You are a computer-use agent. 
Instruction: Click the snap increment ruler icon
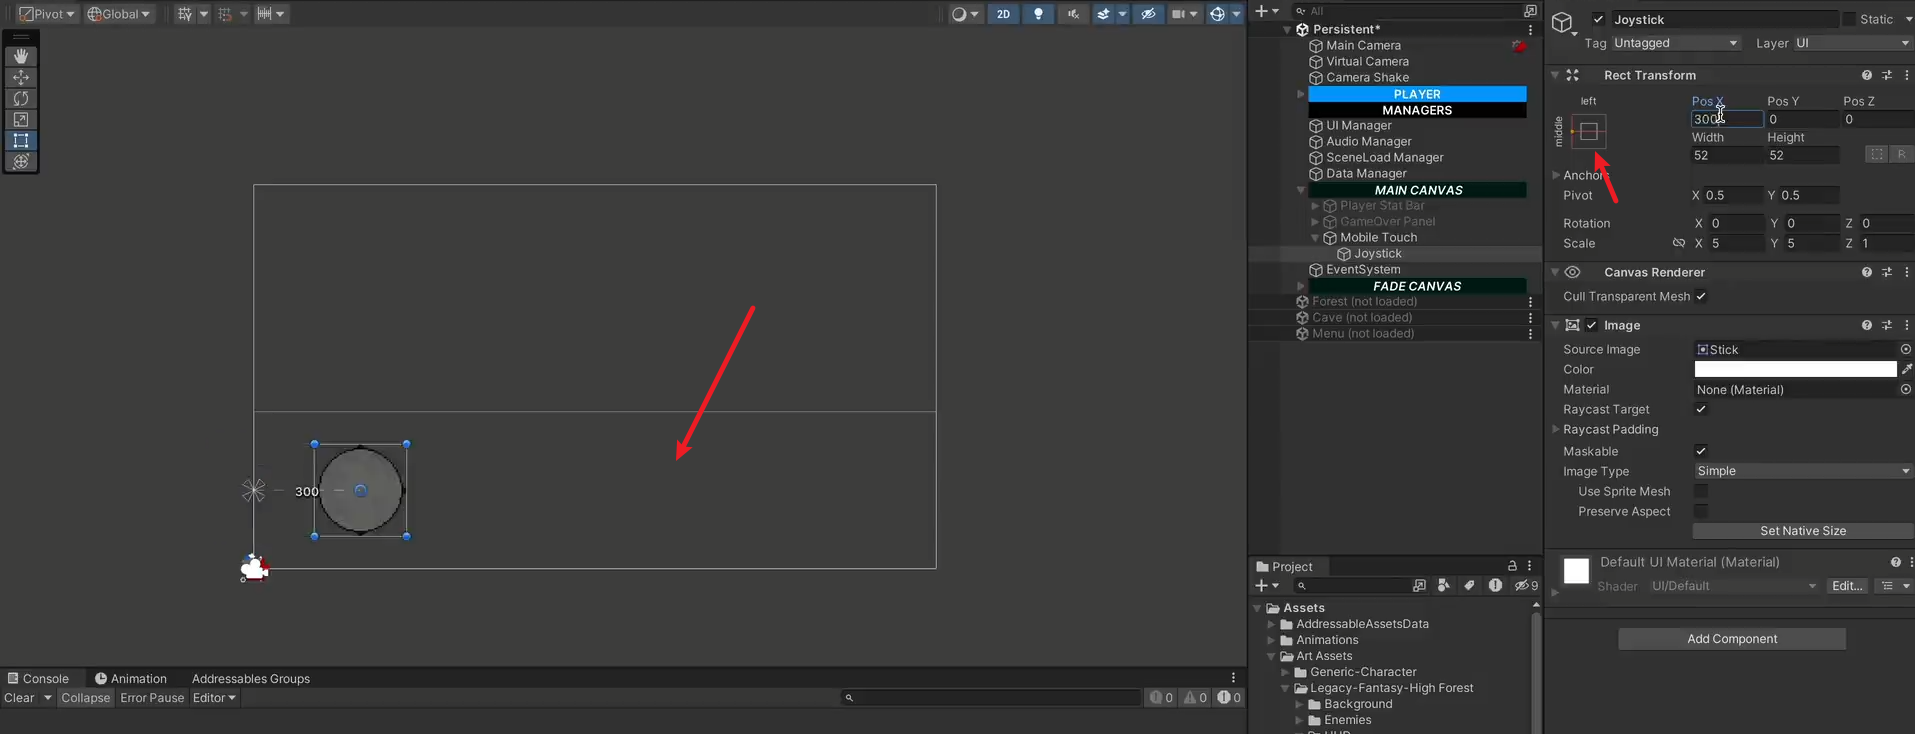264,14
